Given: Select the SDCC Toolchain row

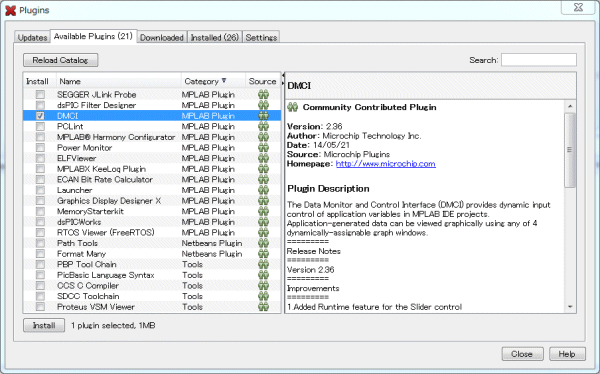Looking at the screenshot, I should click(152, 296).
